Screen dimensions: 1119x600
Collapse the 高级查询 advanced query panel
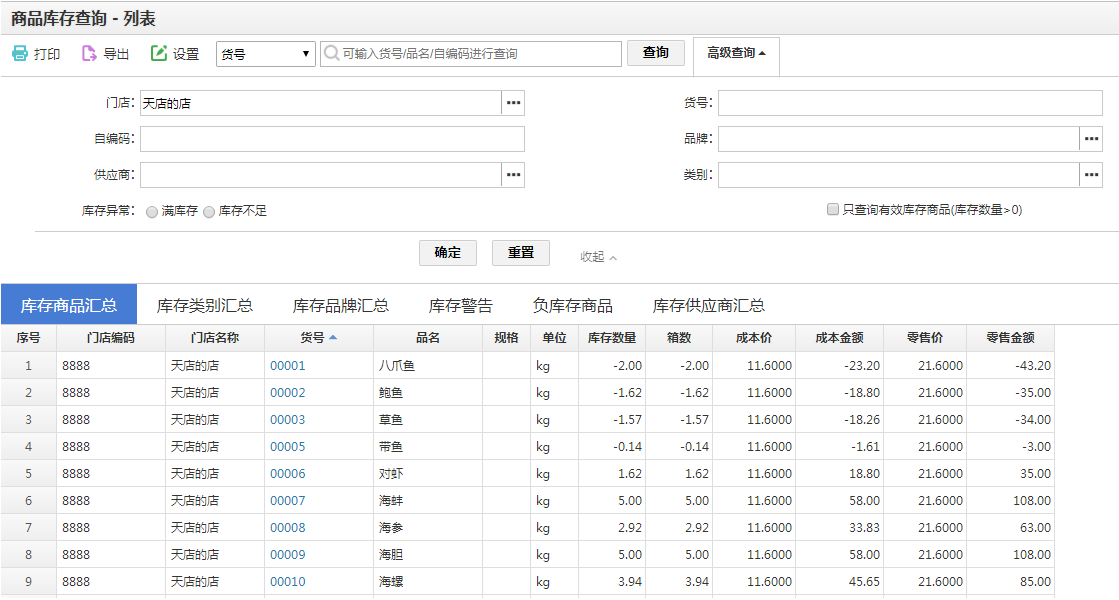point(736,54)
